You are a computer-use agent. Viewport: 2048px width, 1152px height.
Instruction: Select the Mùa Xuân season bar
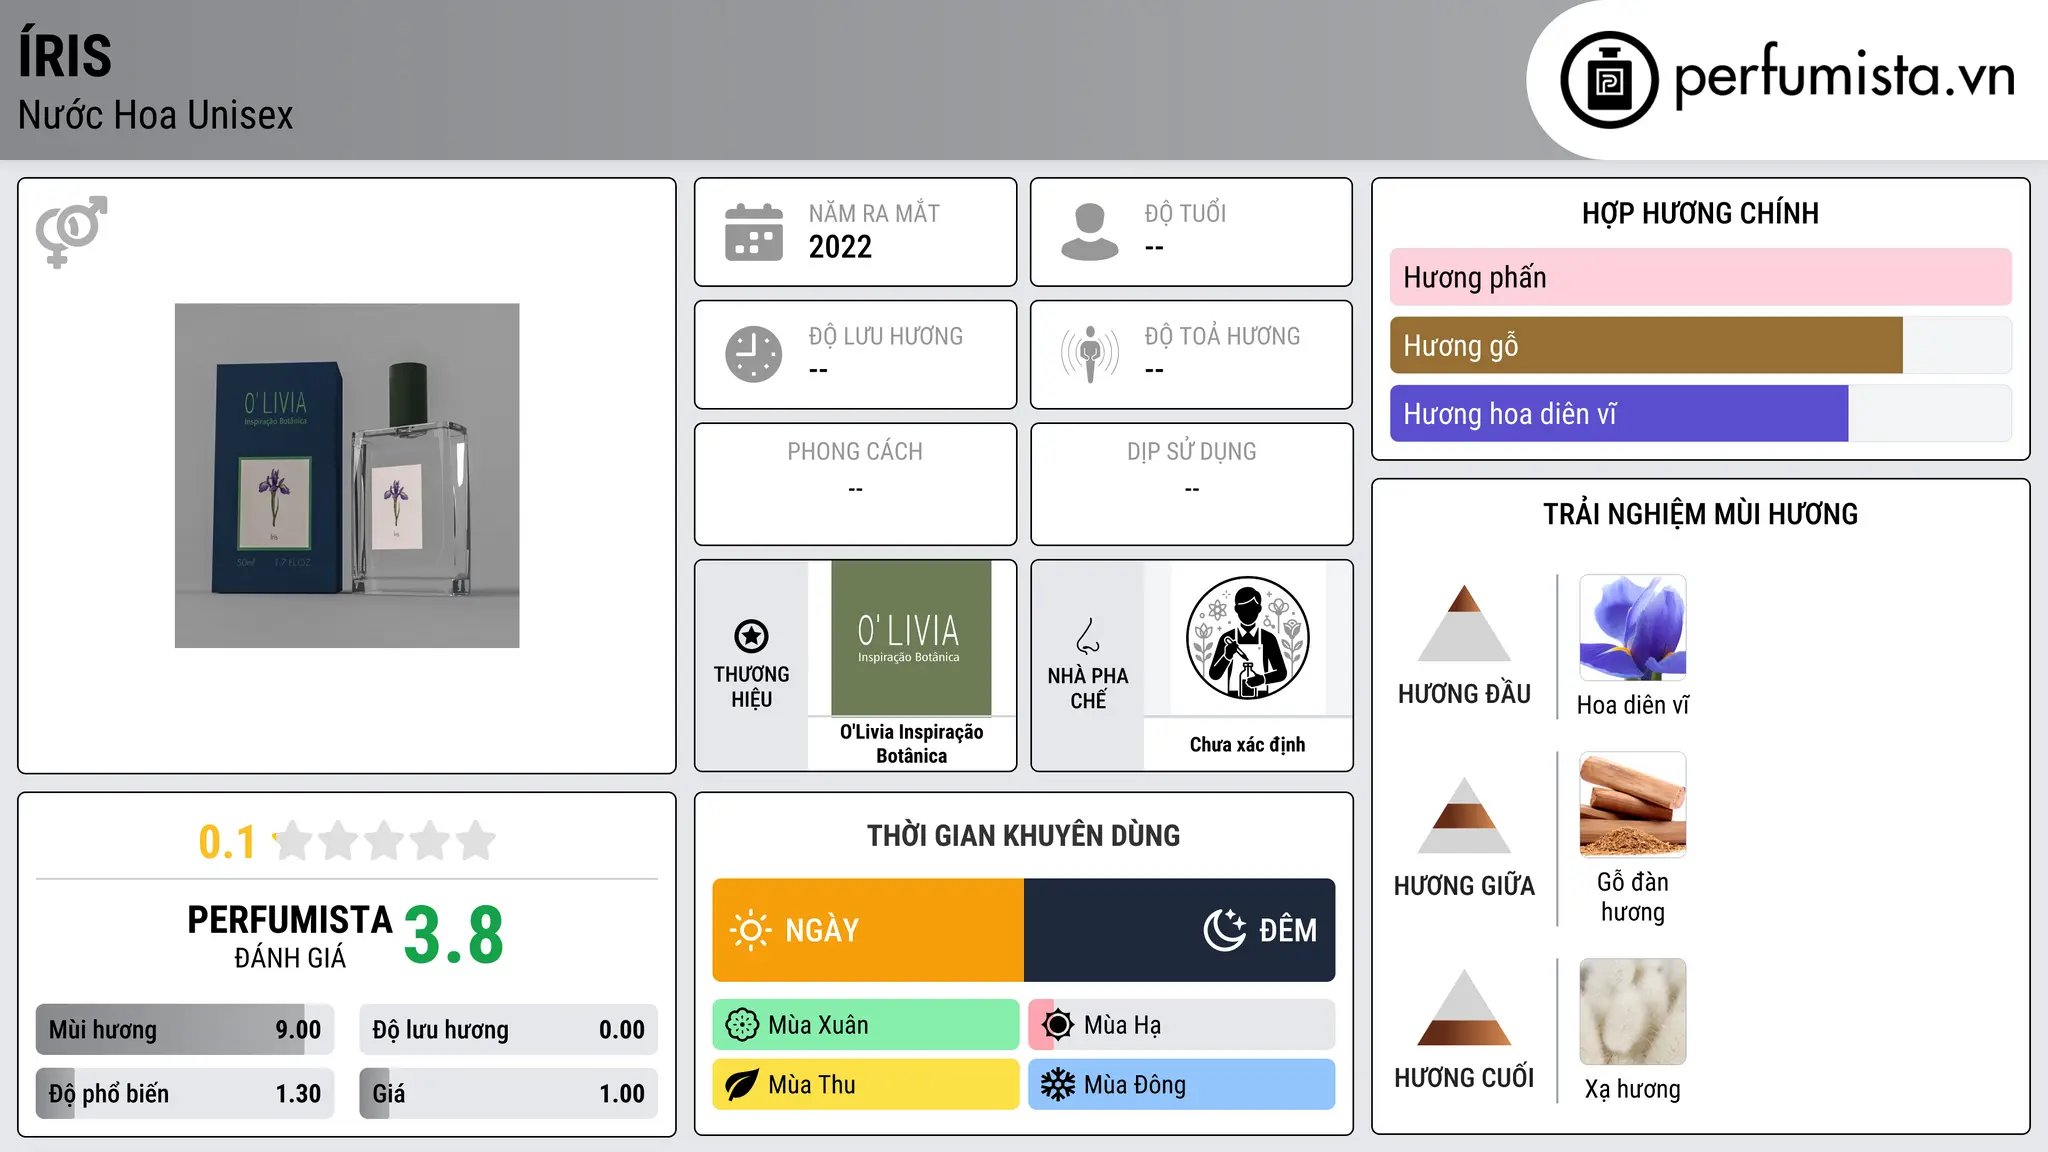tap(866, 1025)
